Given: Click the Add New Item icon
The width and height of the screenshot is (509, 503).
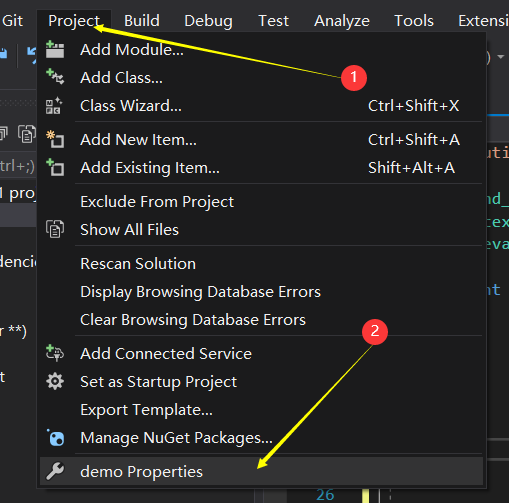Looking at the screenshot, I should pos(55,139).
